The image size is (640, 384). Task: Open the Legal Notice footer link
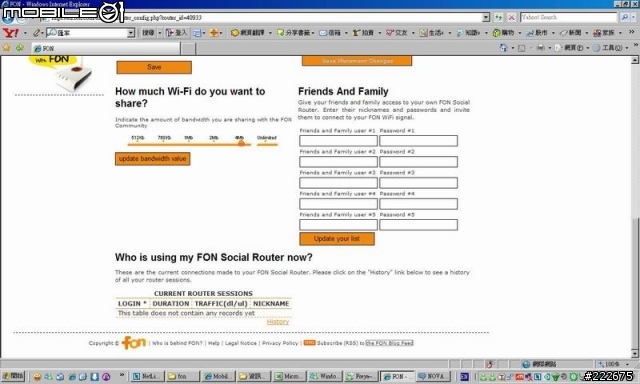241,343
